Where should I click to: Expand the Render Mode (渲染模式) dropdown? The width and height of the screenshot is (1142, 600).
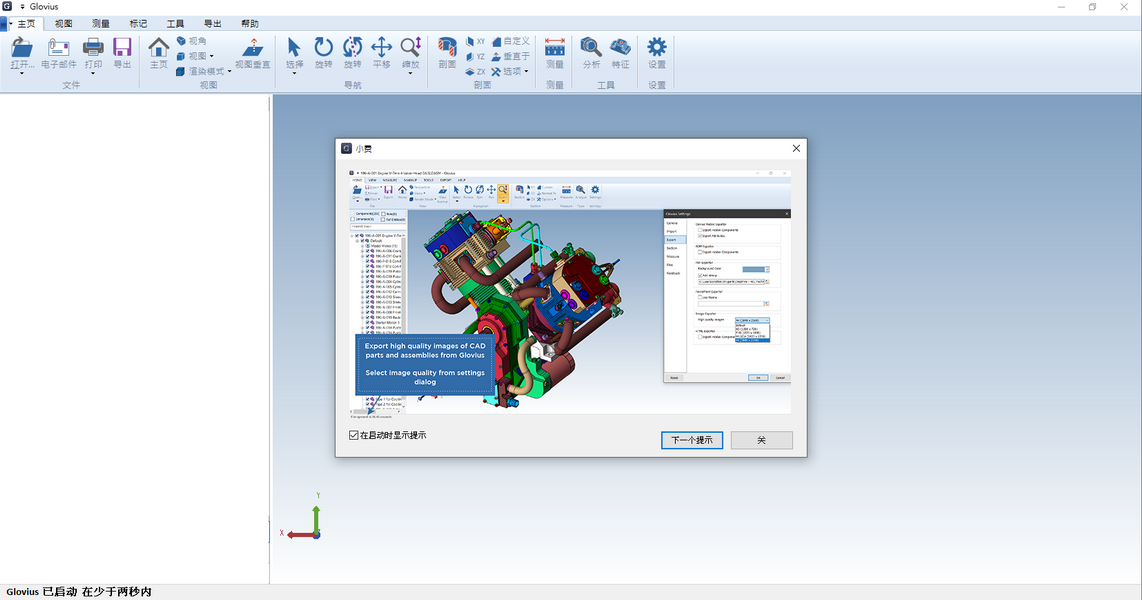click(229, 71)
